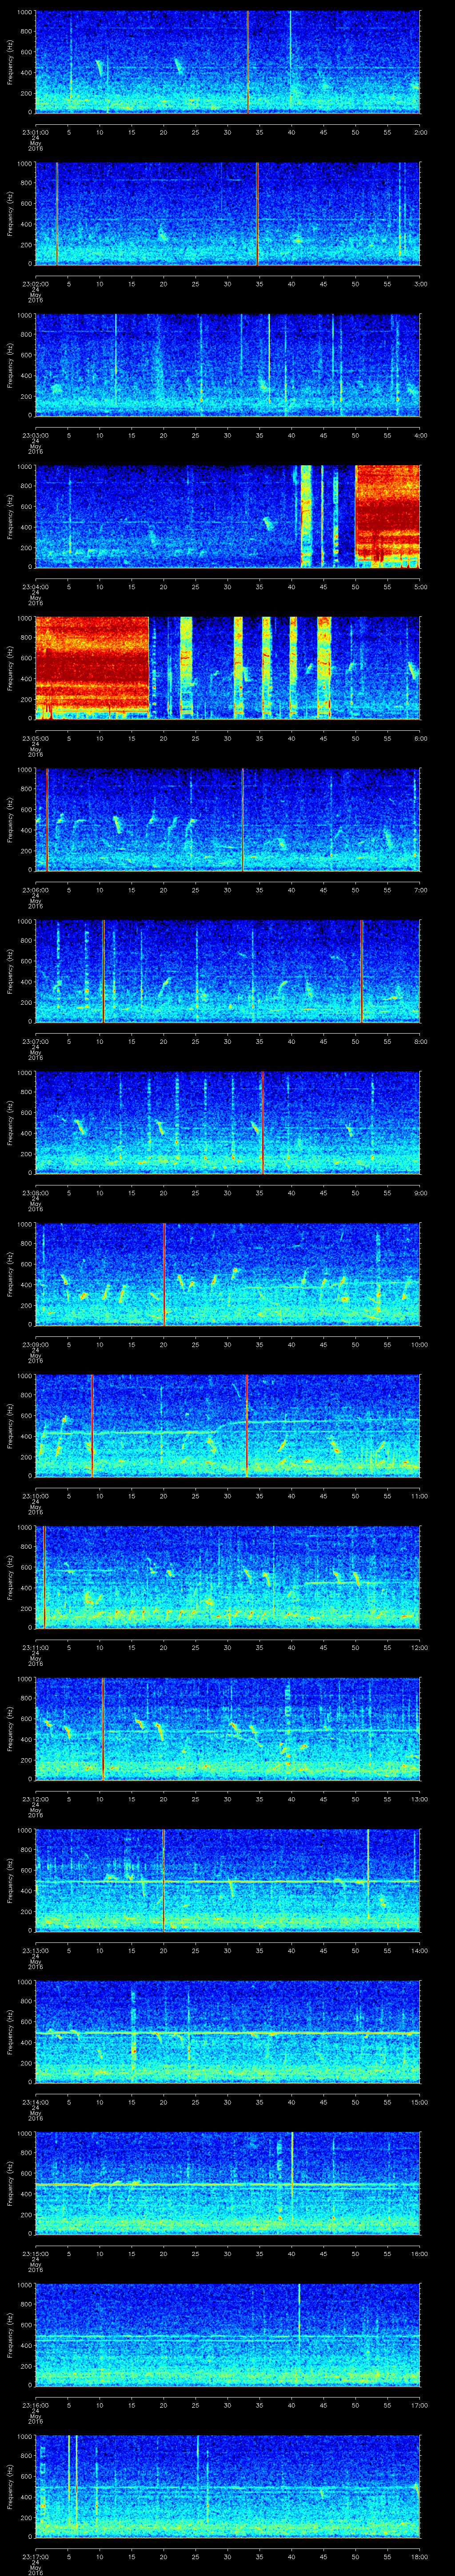The image size is (455, 2576).
Task: Click the 23:01:00 start time label
Action: 35,132
